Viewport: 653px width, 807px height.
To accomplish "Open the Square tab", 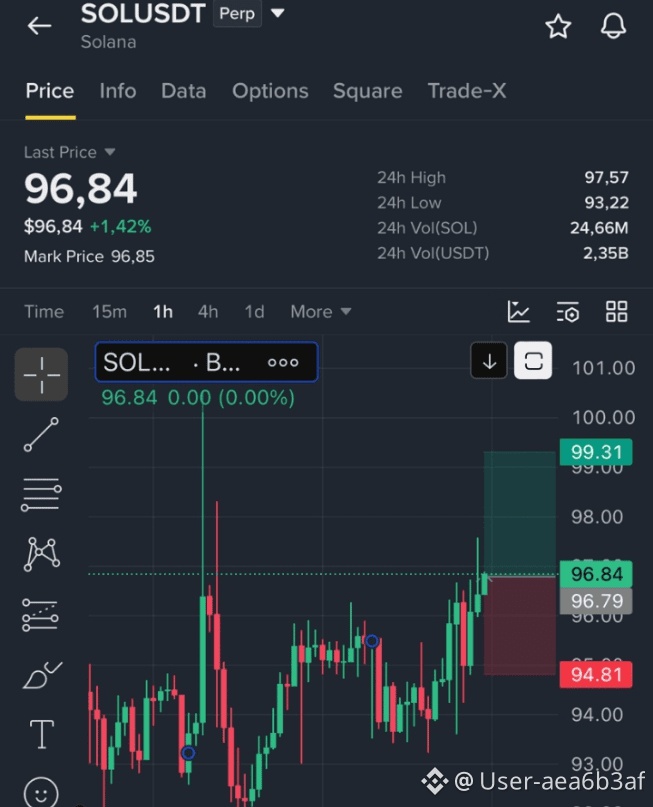I will pos(367,91).
